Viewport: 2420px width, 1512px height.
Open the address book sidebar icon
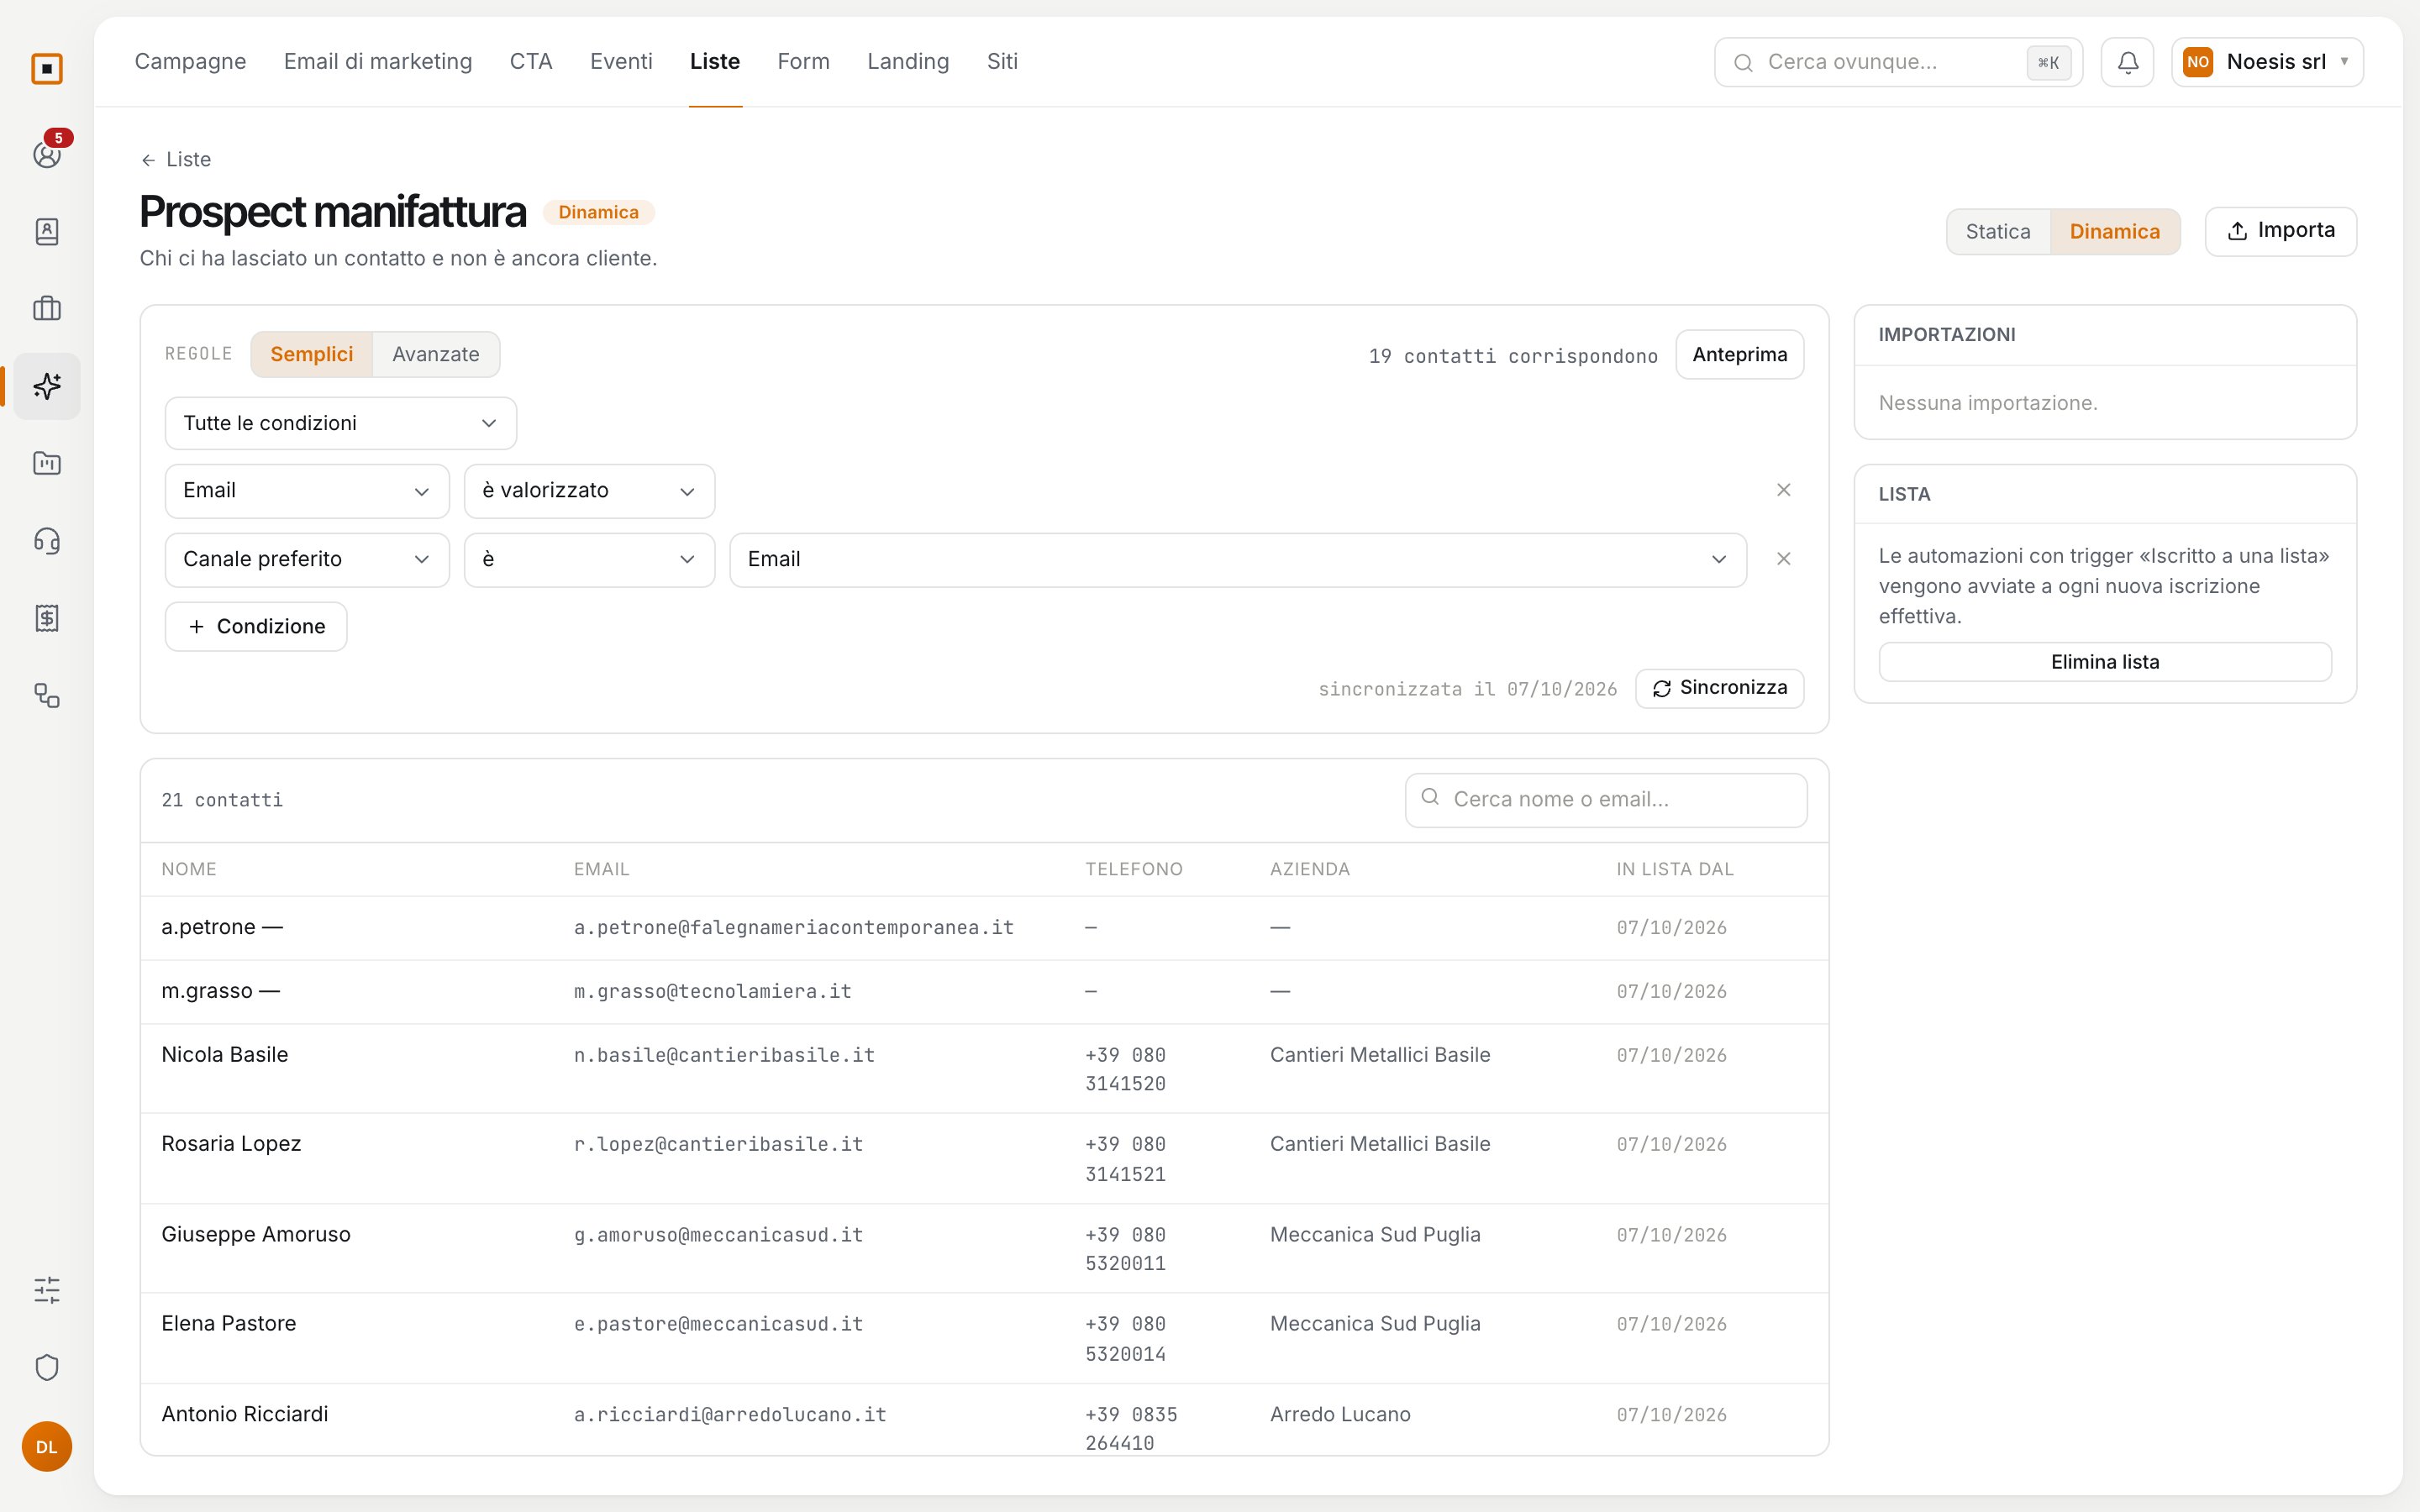click(x=47, y=231)
